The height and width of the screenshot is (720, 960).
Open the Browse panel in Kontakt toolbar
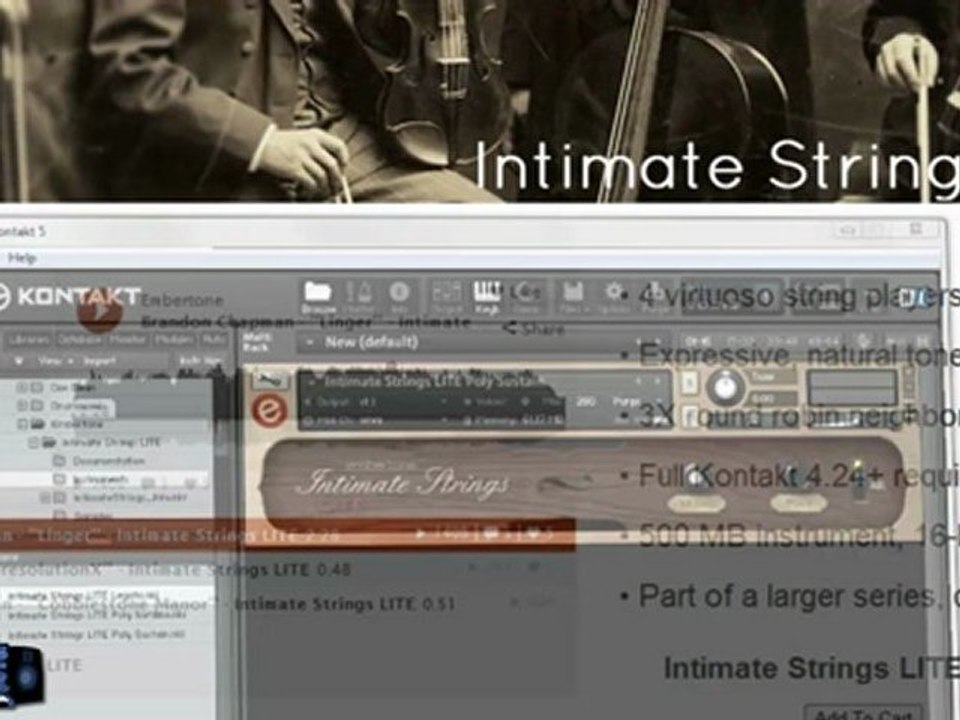tap(318, 298)
